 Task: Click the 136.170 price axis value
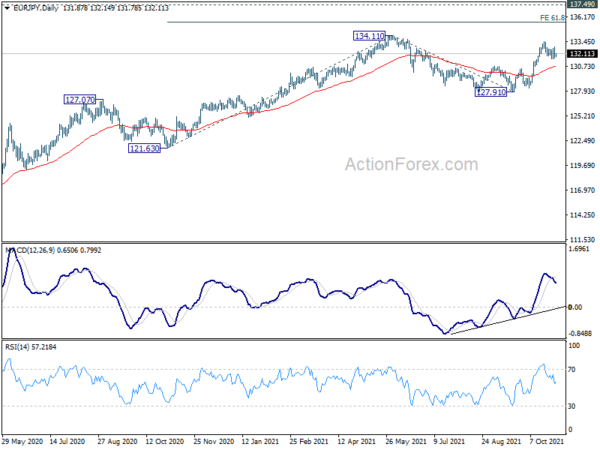click(x=582, y=17)
